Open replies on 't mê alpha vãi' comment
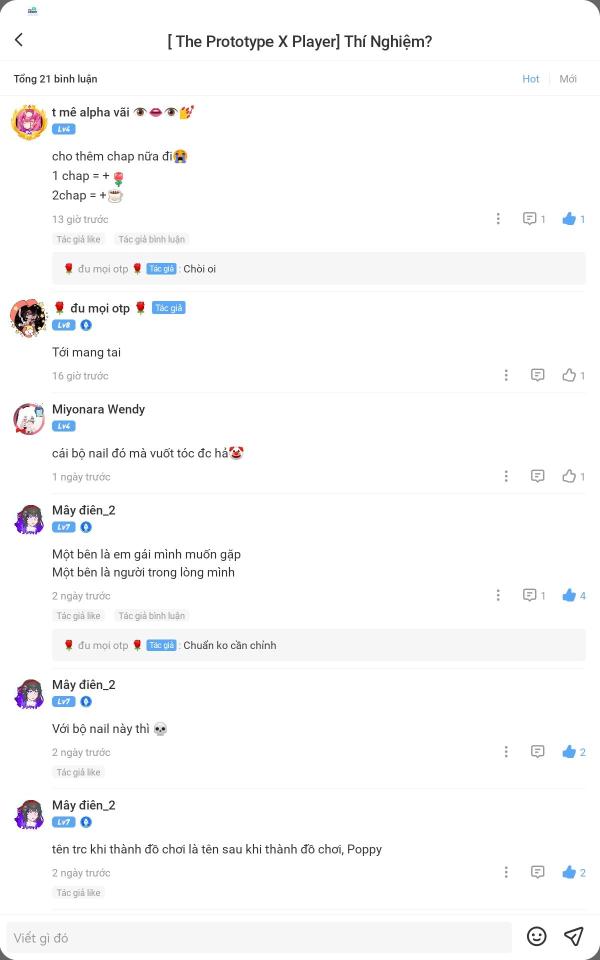The image size is (600, 960). click(534, 219)
